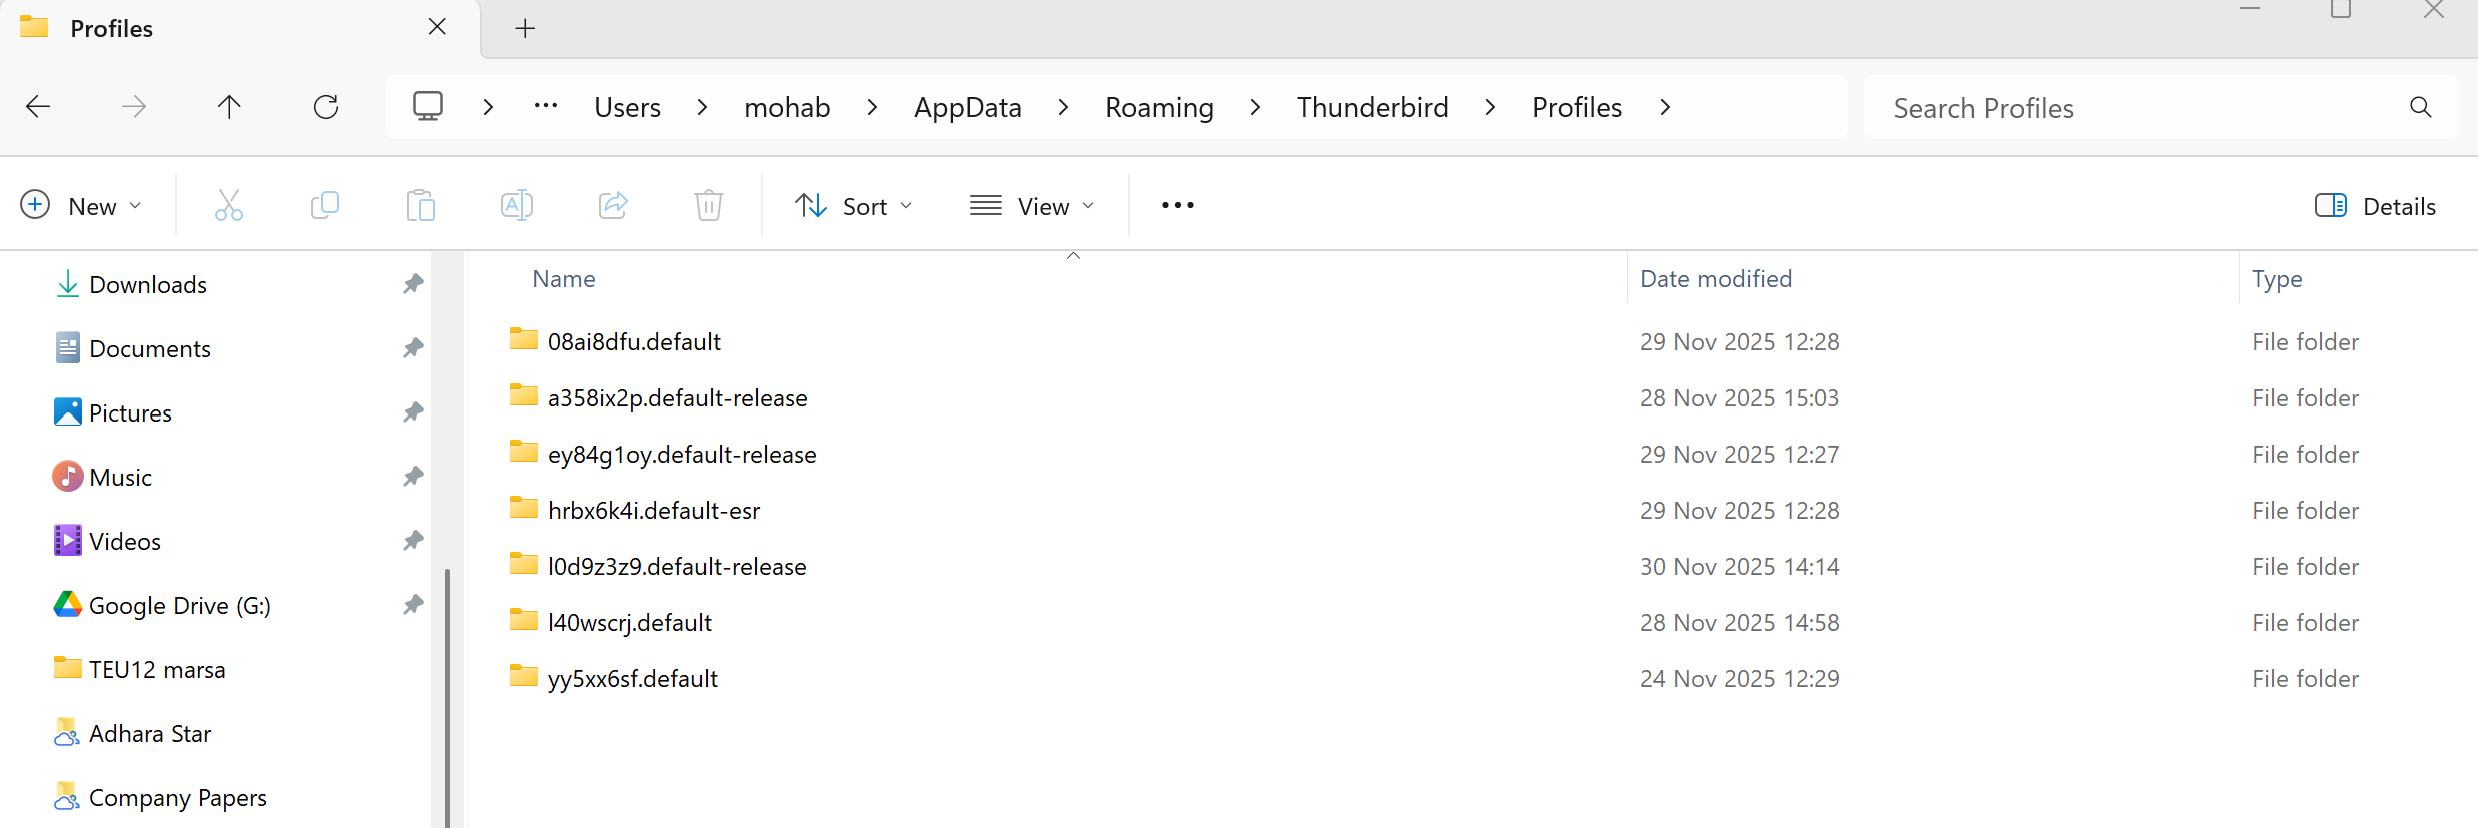
Task: Open the View dropdown menu
Action: point(1032,206)
